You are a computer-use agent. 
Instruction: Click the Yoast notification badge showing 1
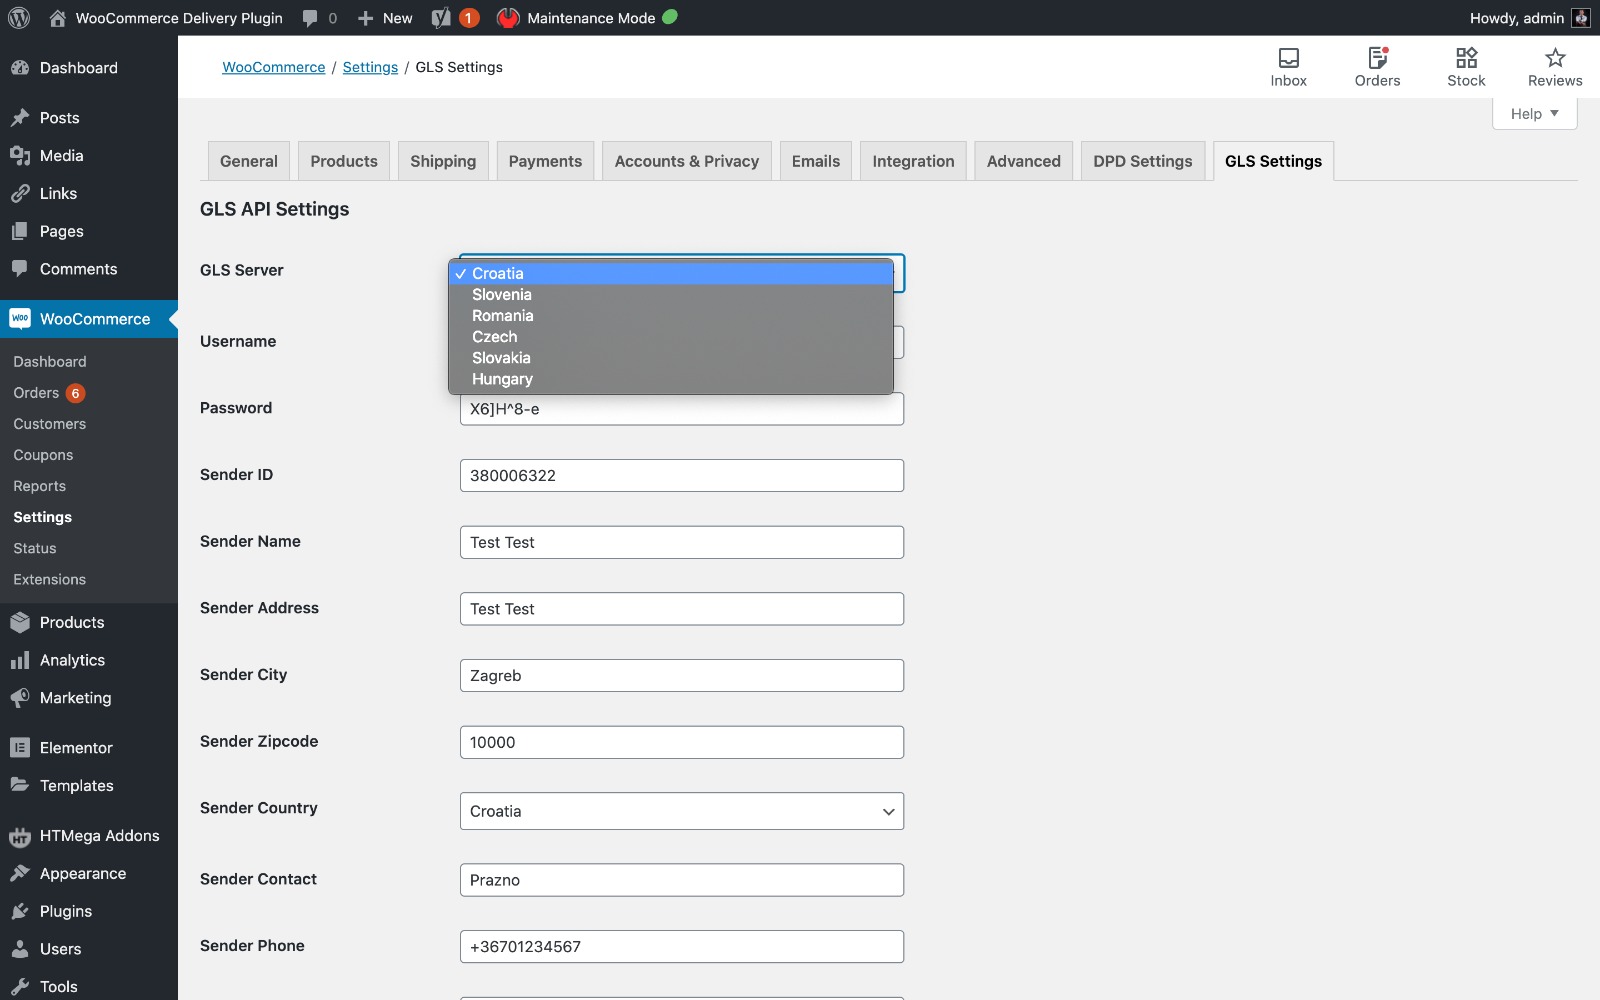click(x=468, y=18)
